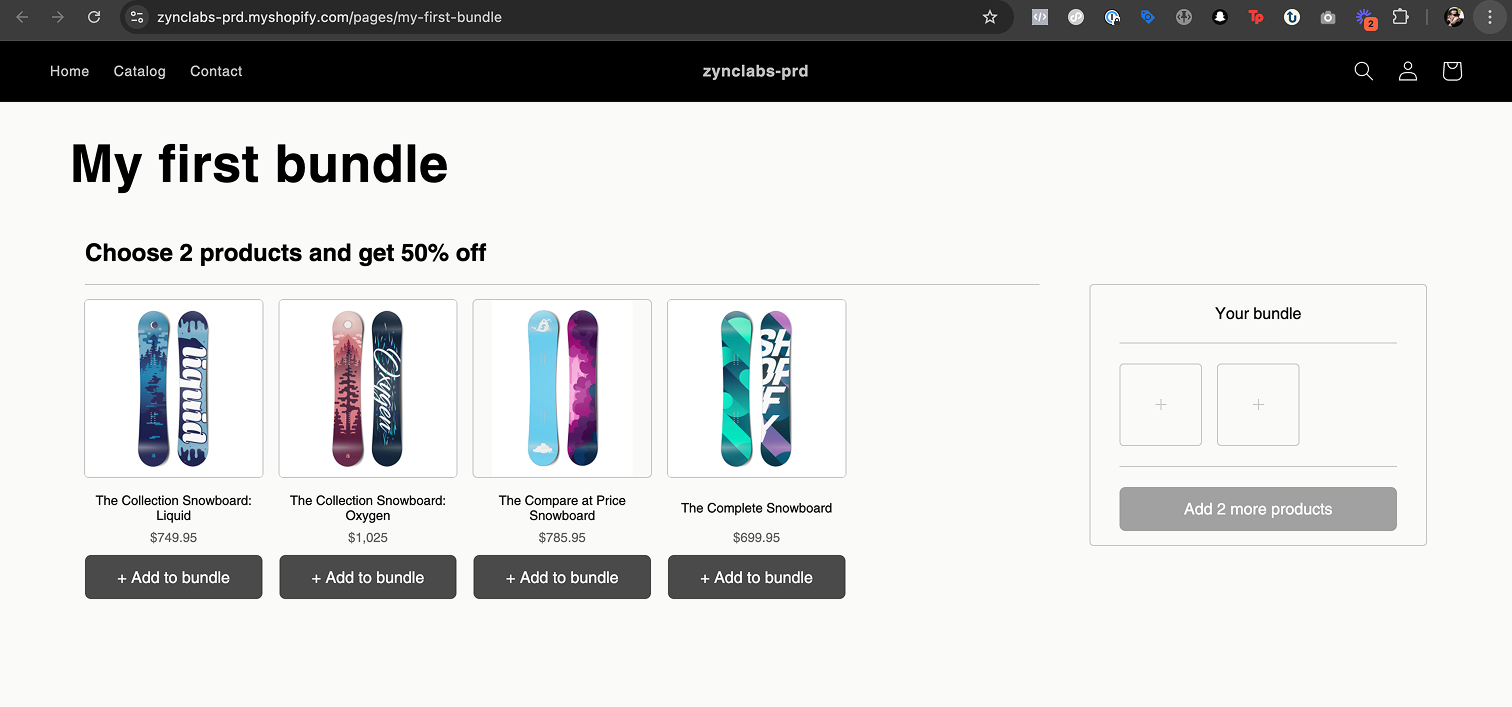Click the camera screenshot extension icon
The height and width of the screenshot is (707, 1512).
pos(1328,17)
